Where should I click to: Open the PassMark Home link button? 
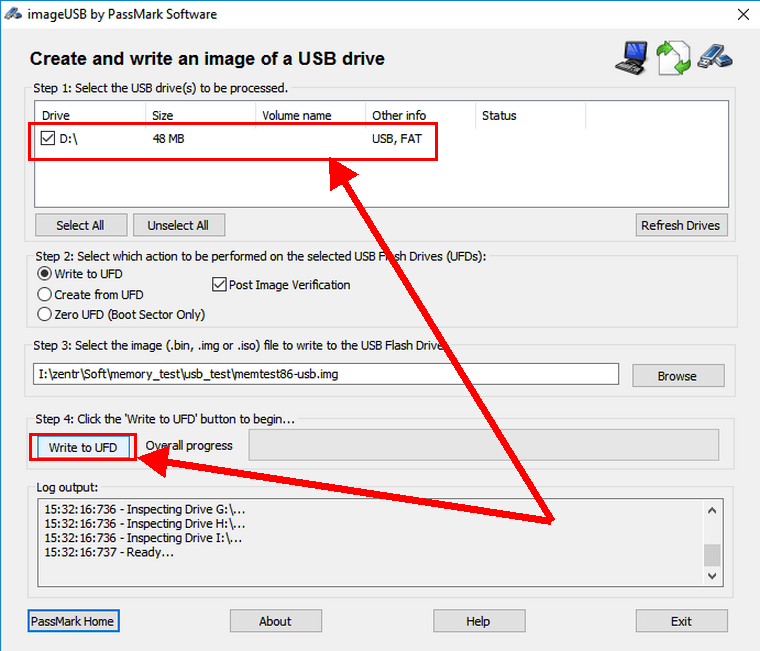coord(73,621)
